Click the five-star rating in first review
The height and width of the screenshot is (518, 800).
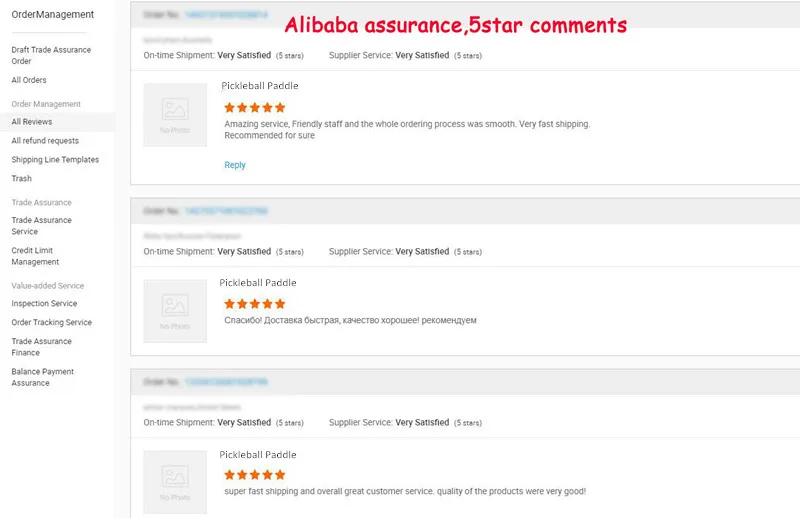(x=255, y=107)
